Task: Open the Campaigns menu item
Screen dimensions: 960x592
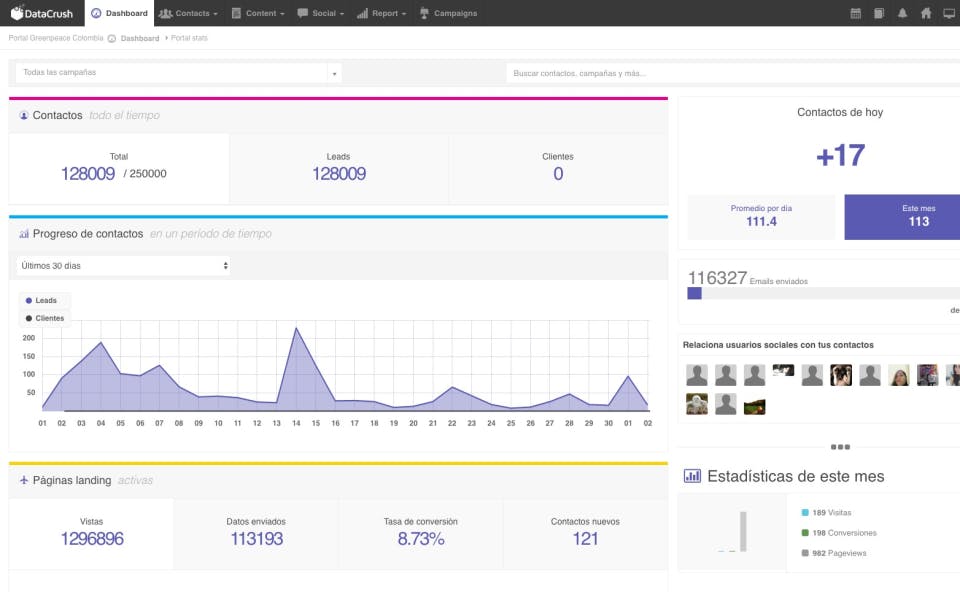Action: coord(448,13)
